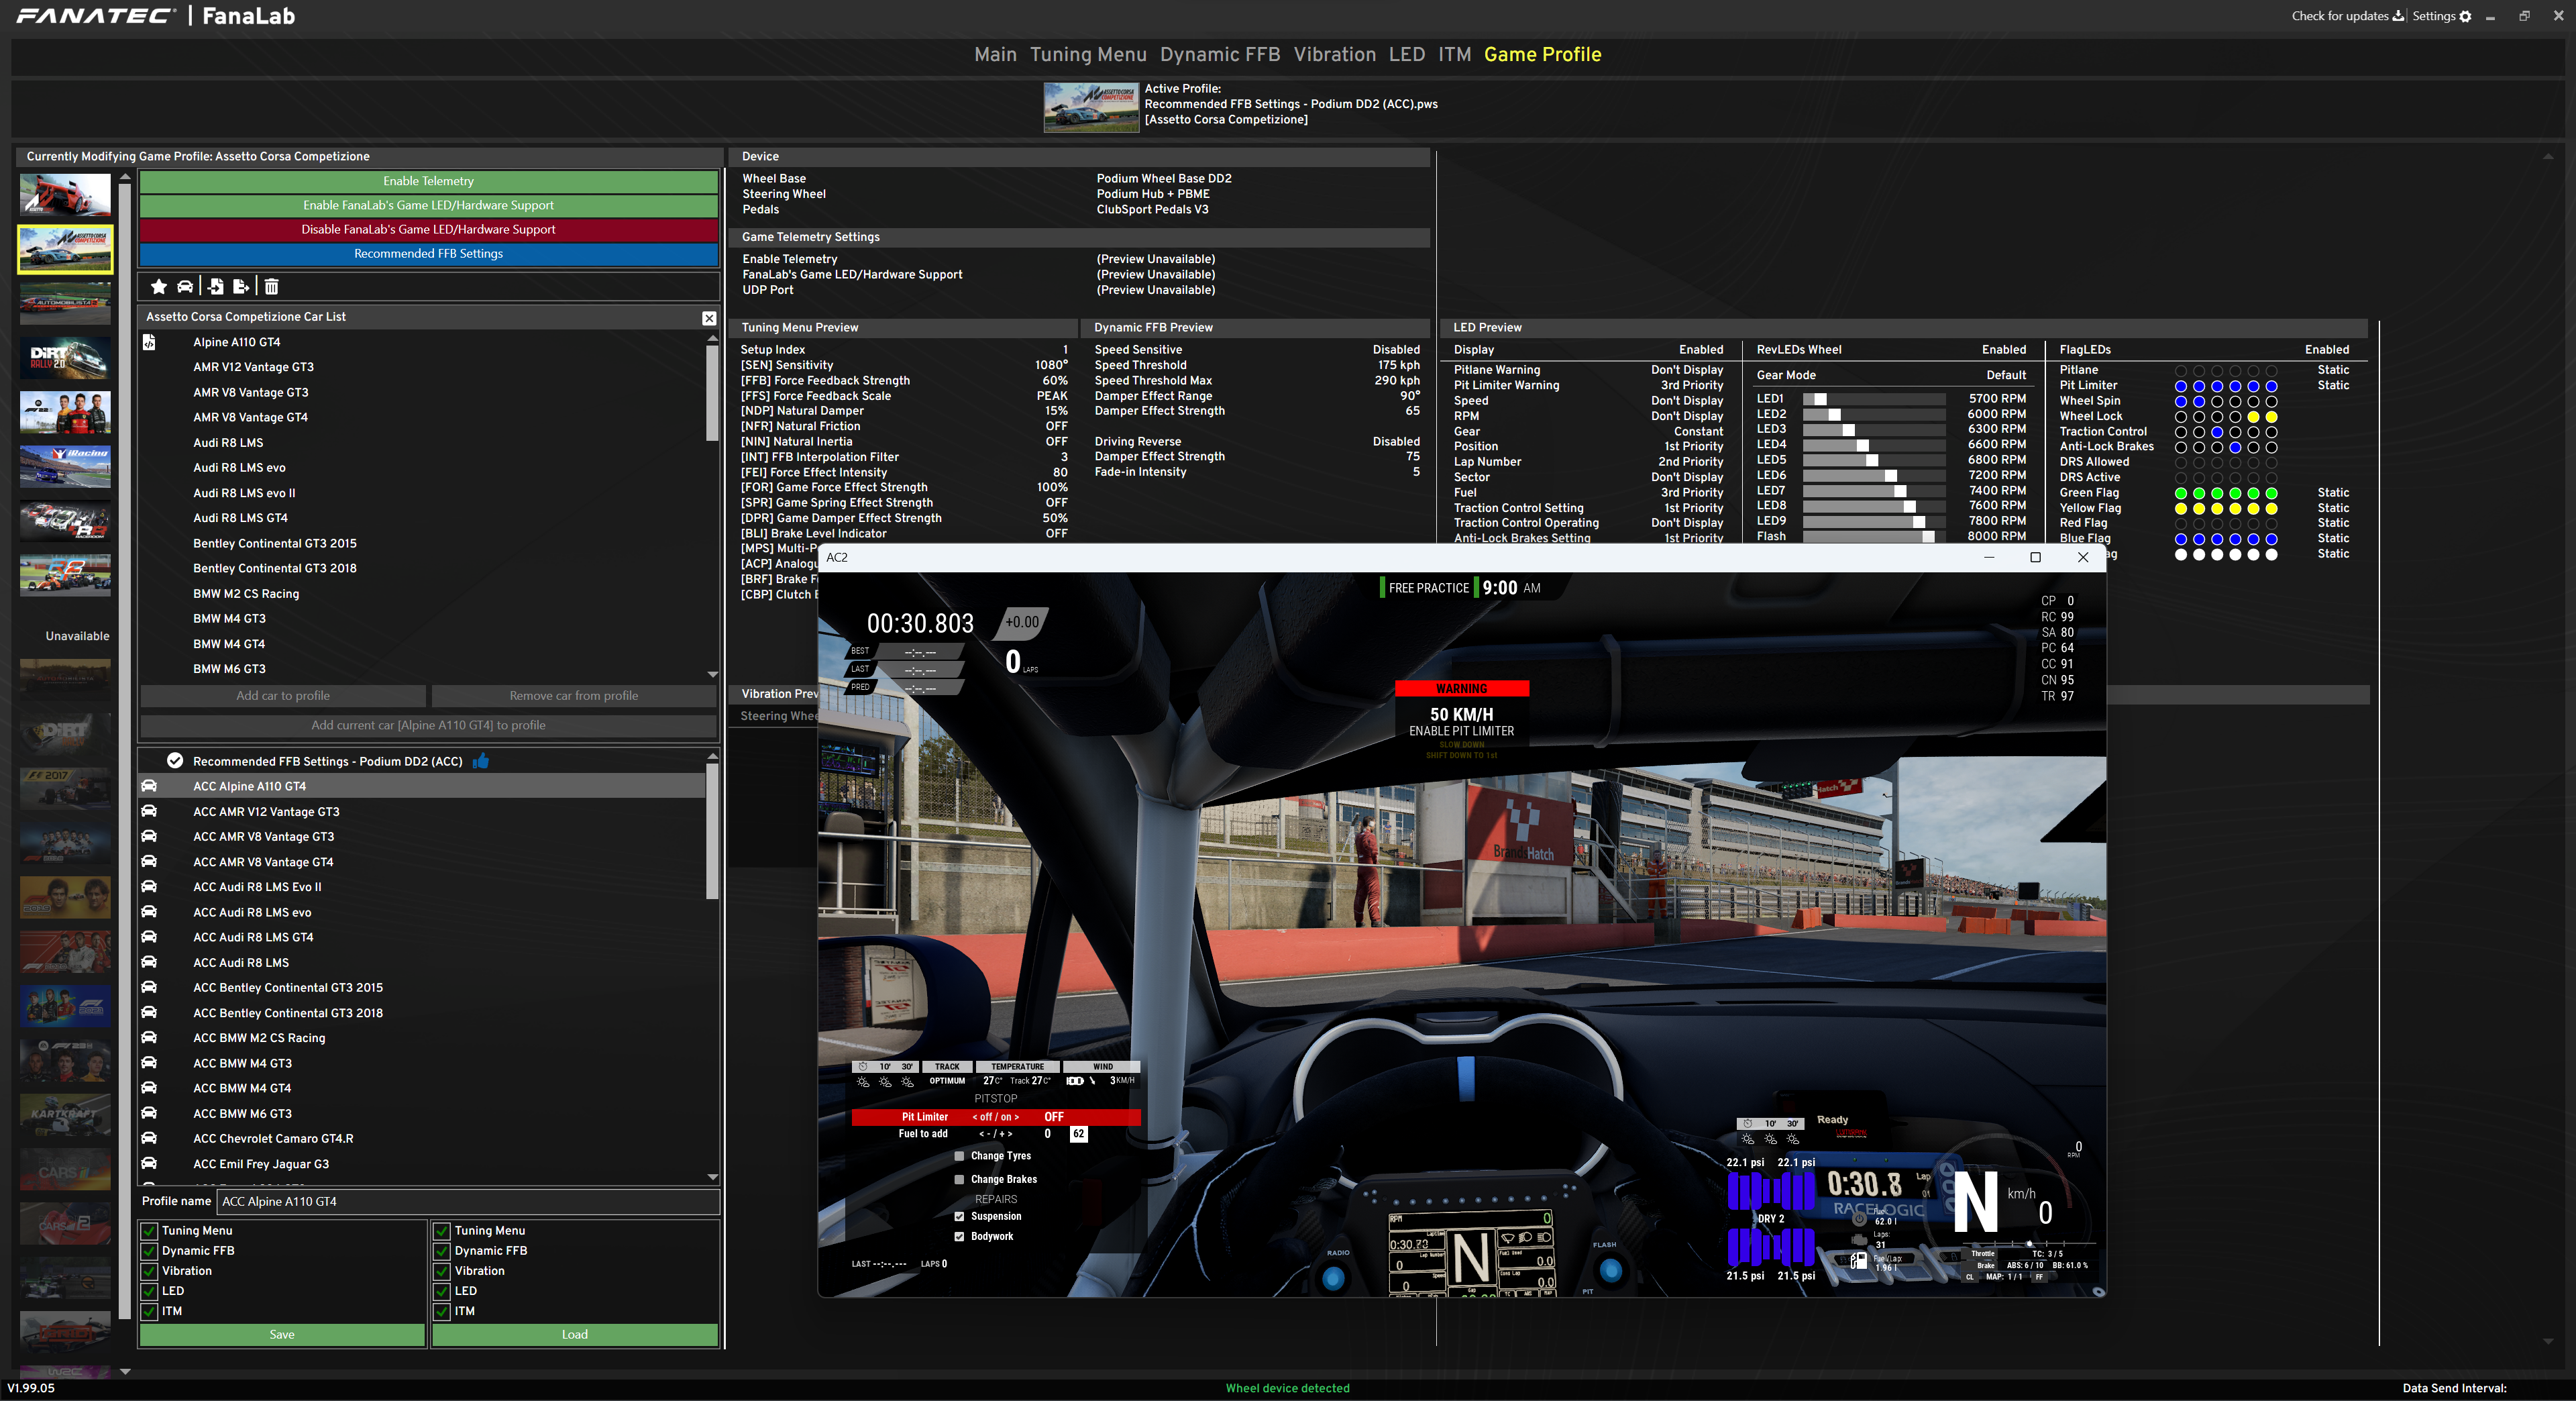The width and height of the screenshot is (2576, 1401).
Task: Click Enable FanaLab's Game LED/Hardware Support
Action: pos(428,205)
